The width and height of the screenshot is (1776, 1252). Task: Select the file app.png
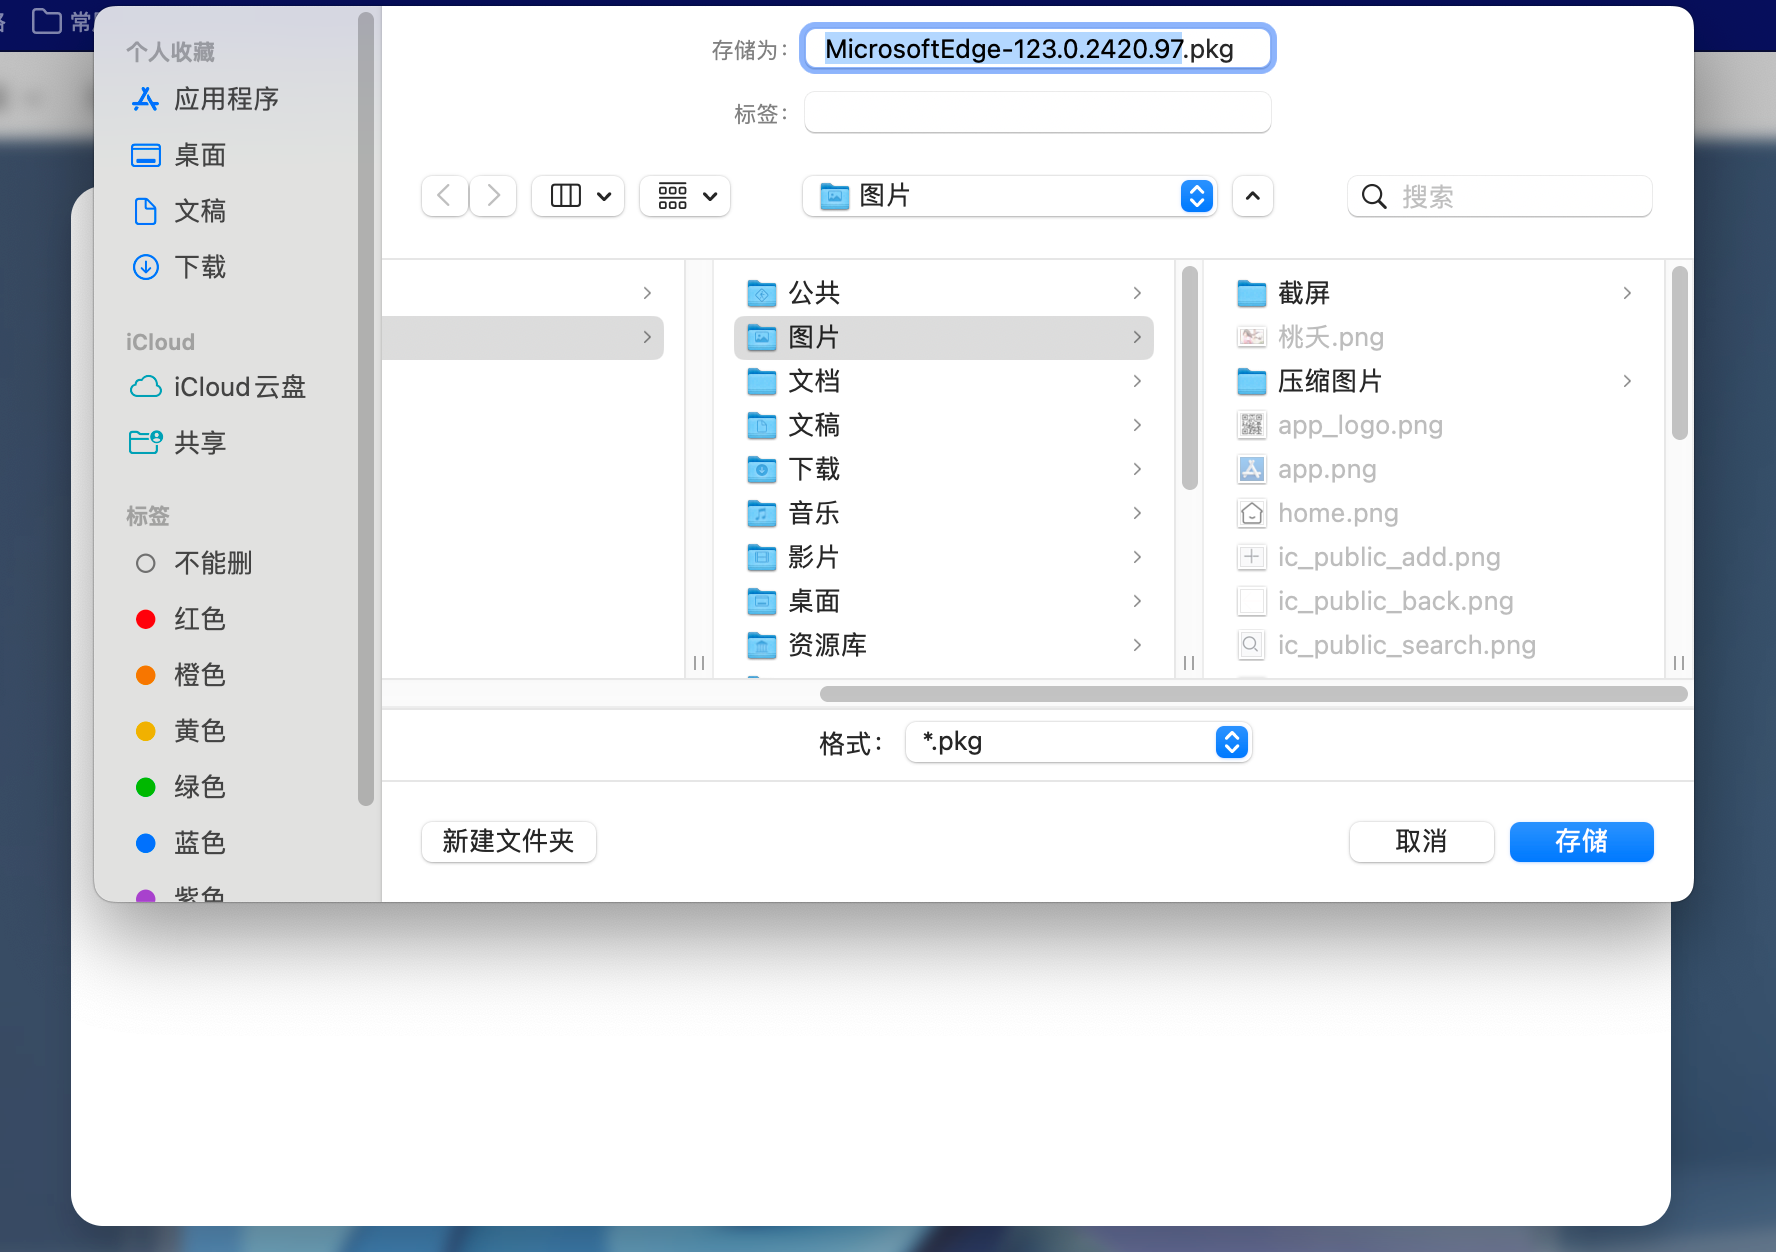1434,469
